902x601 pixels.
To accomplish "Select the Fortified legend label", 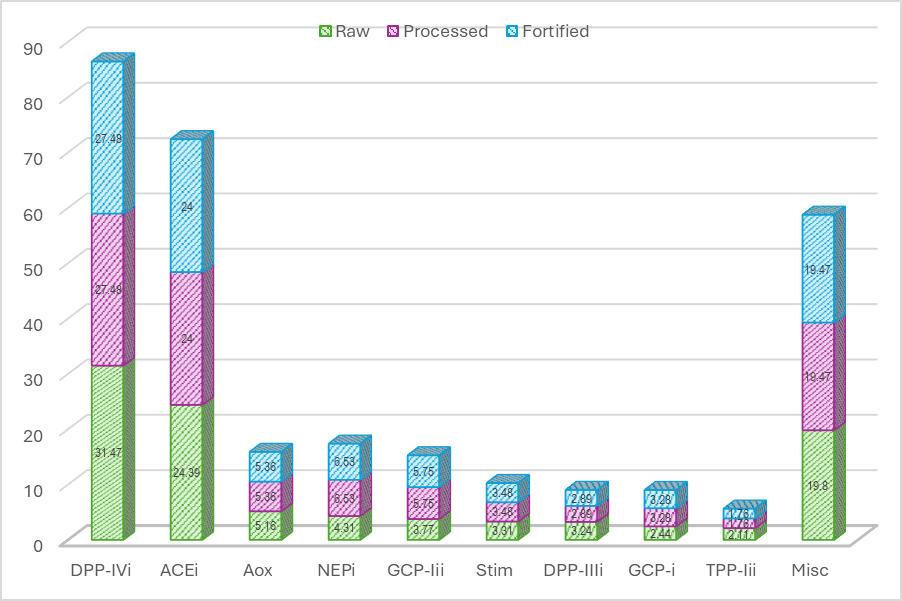I will [556, 31].
